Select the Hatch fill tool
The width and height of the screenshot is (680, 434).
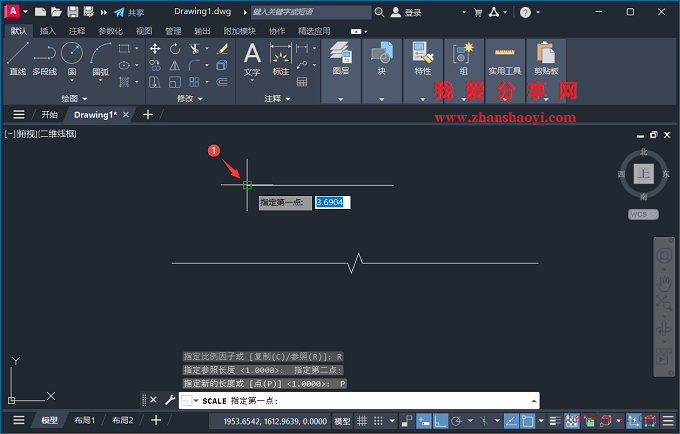click(124, 82)
